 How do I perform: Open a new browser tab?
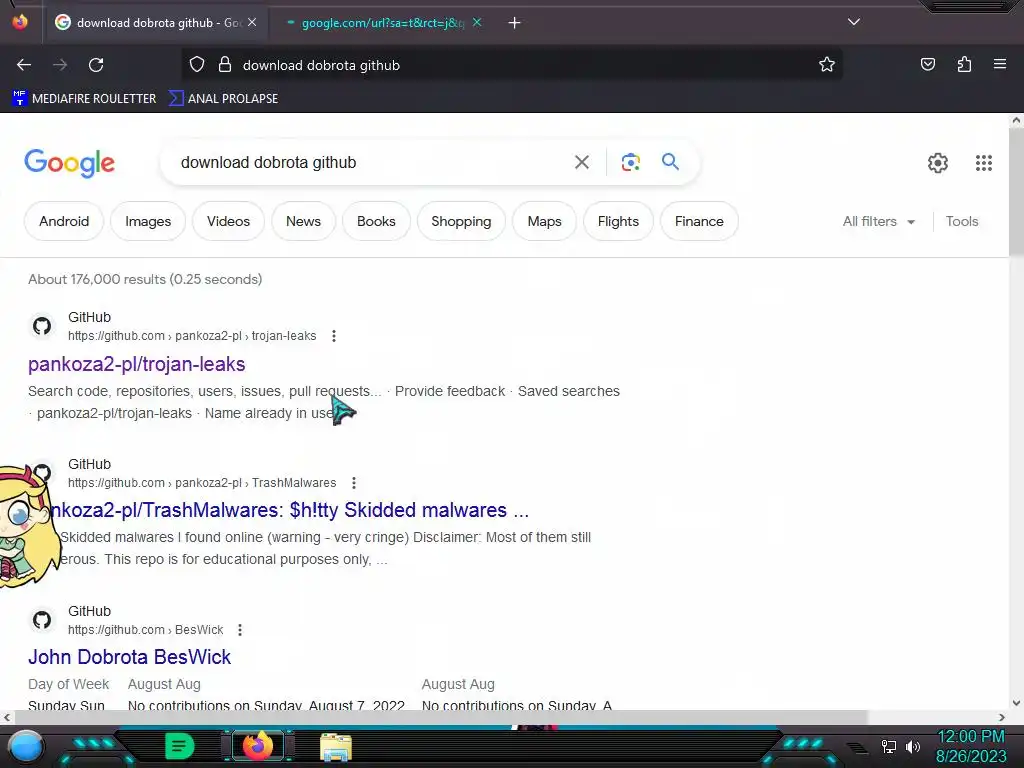514,23
